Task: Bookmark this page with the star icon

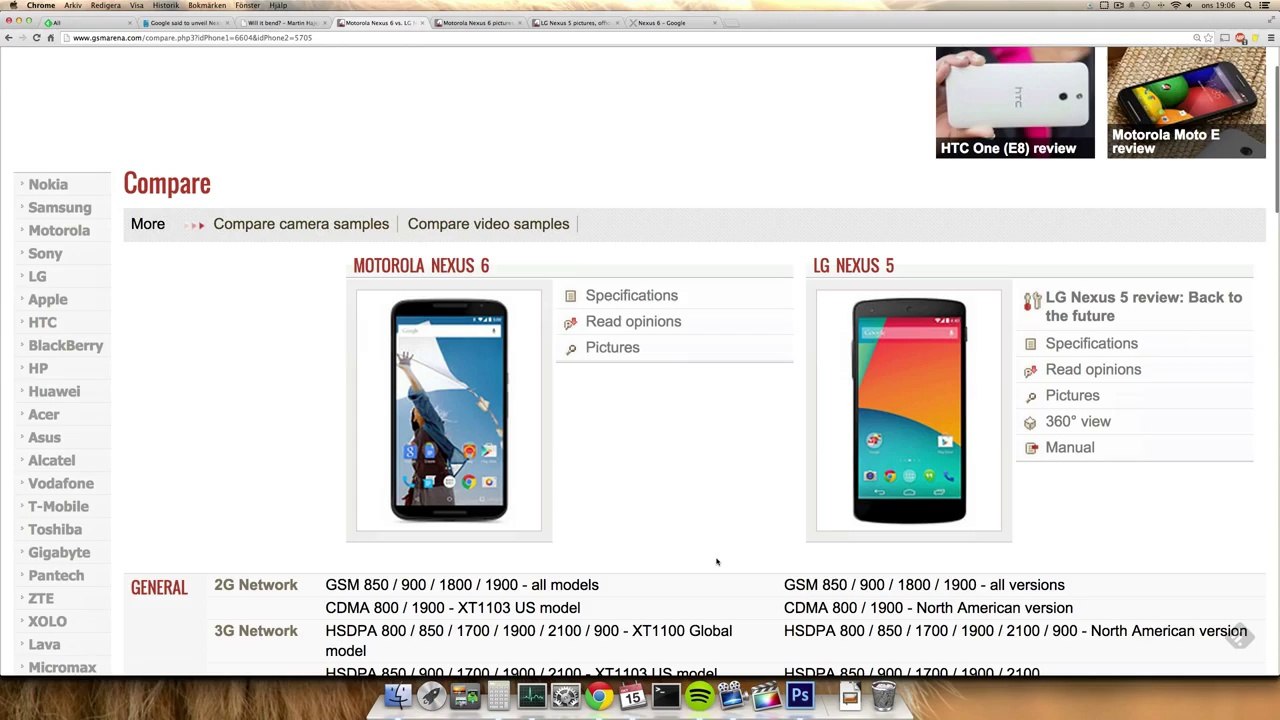Action: (x=1209, y=38)
